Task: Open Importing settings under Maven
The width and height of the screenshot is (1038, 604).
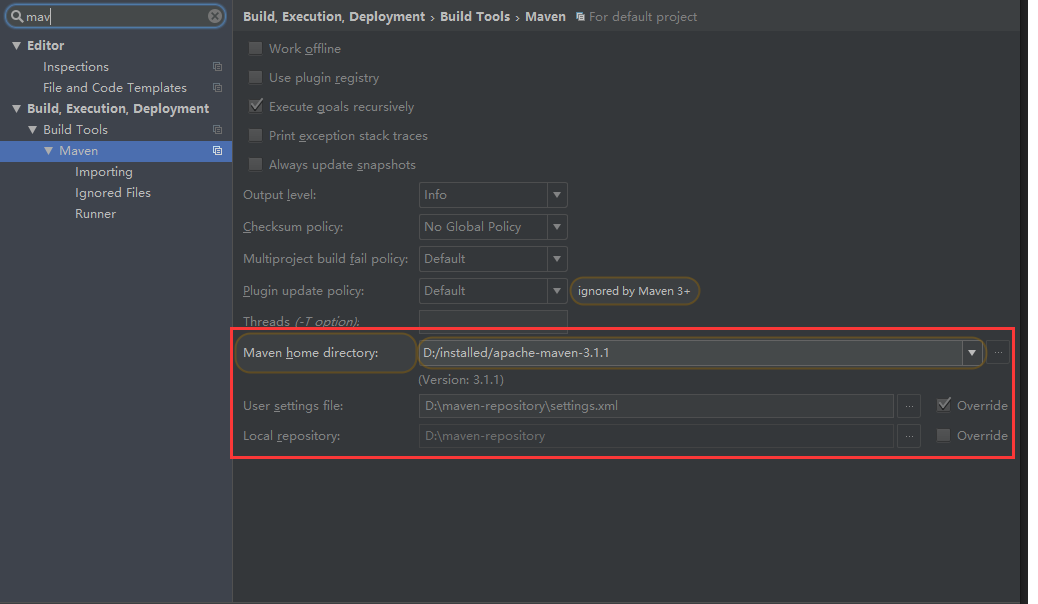Action: 103,172
